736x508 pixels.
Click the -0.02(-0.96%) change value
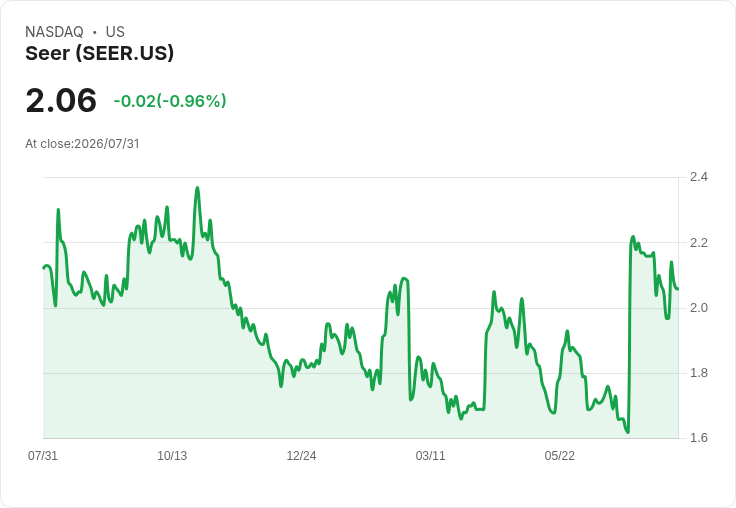tap(170, 101)
